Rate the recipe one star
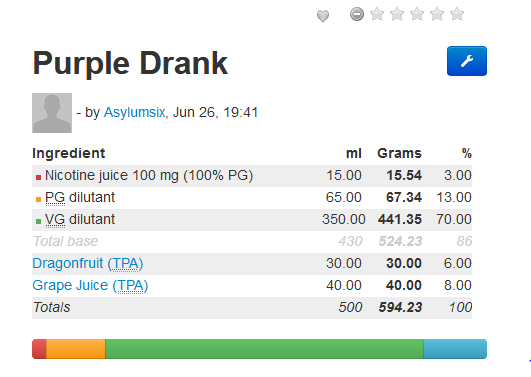Image resolution: width=531 pixels, height=377 pixels. point(377,14)
